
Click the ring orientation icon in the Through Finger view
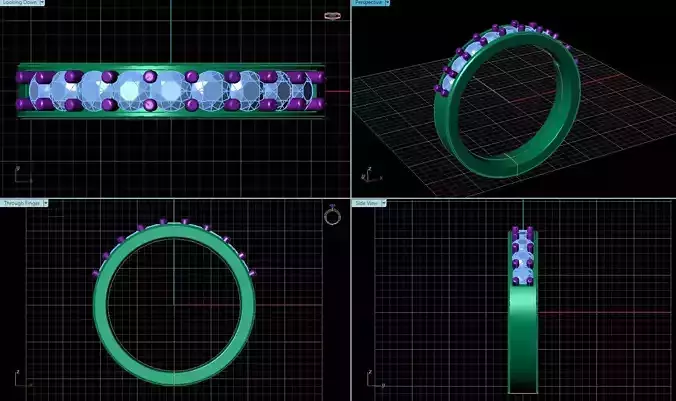(332, 215)
